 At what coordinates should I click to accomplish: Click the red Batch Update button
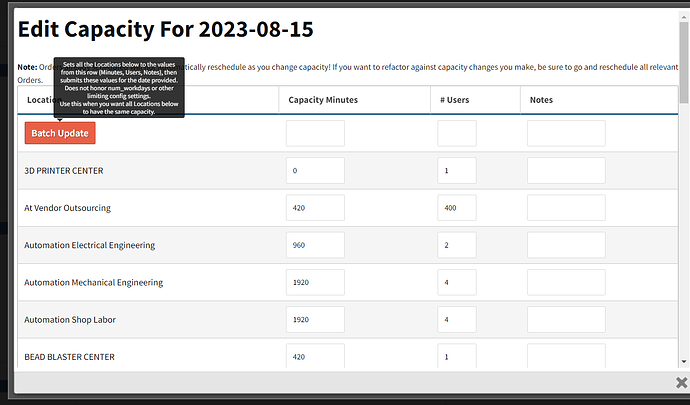pos(60,133)
